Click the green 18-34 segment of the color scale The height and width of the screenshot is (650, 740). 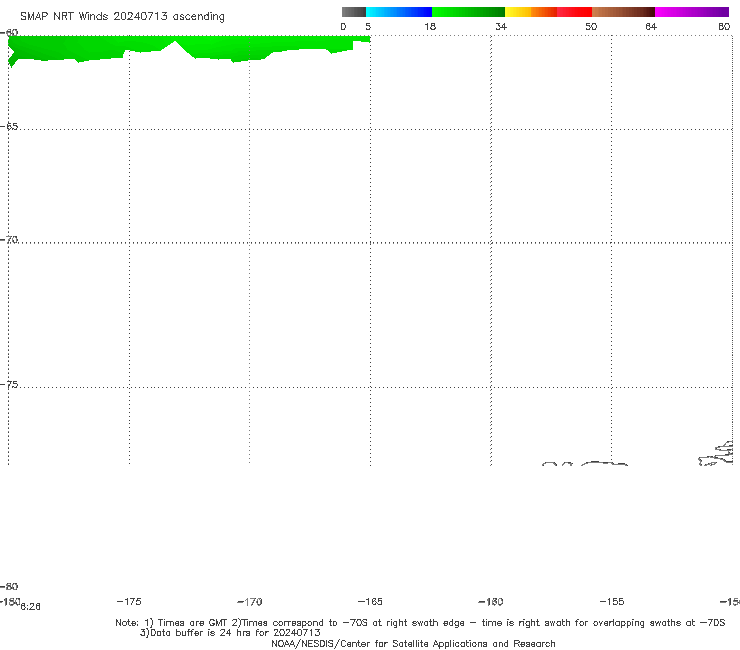click(468, 12)
